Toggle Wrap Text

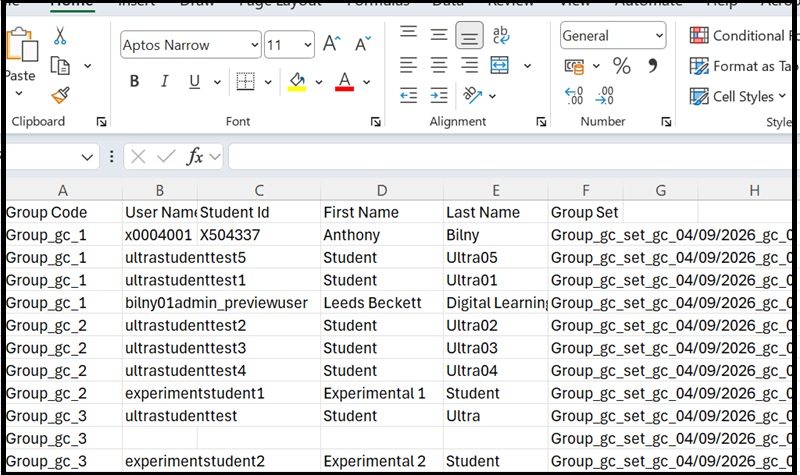pyautogui.click(x=501, y=35)
